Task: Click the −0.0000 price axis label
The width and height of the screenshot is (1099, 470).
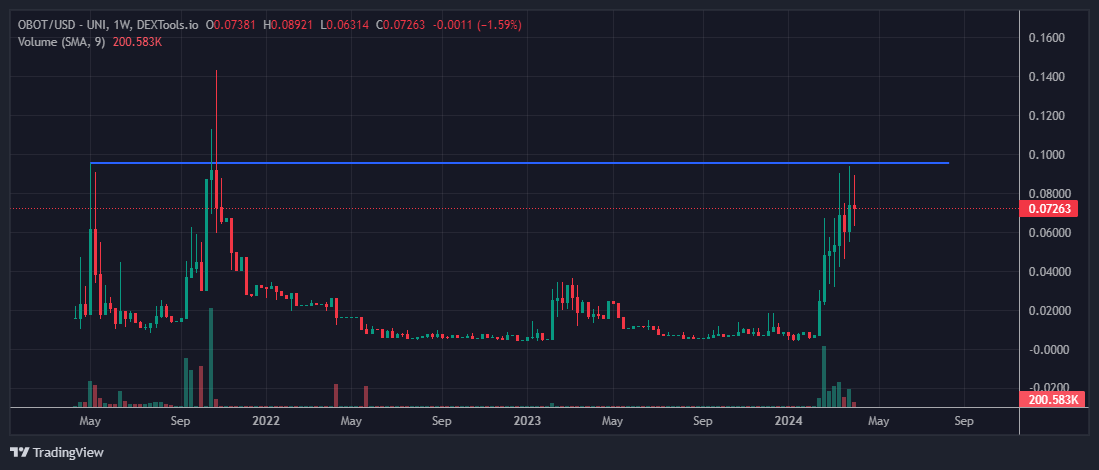Action: coord(1049,350)
